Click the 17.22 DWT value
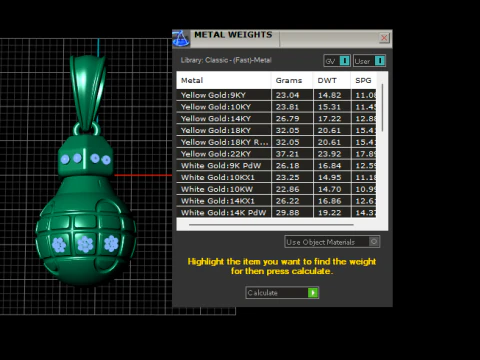This screenshot has height=360, width=480. [329, 118]
